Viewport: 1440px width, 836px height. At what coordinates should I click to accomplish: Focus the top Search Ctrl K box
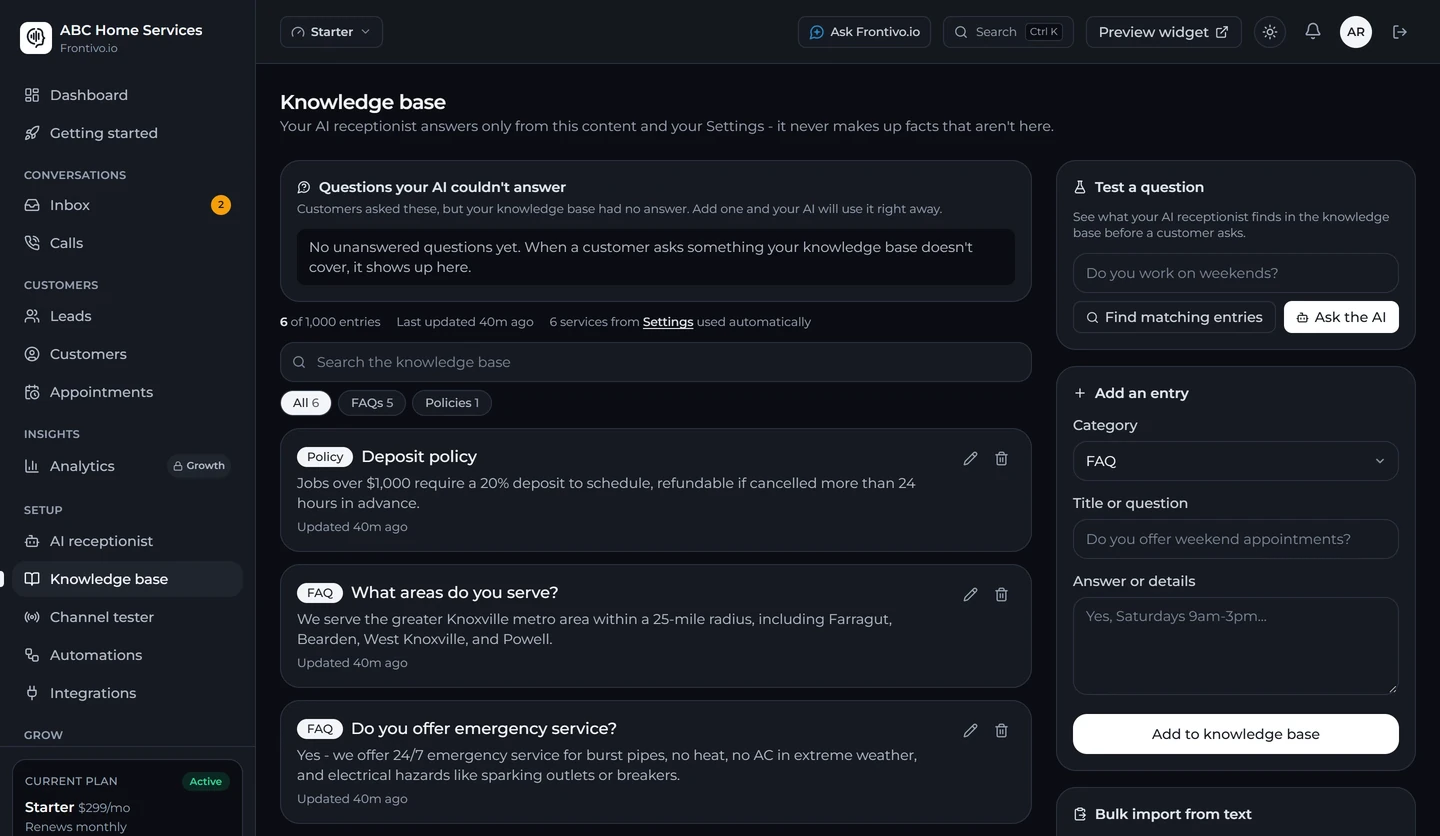(x=1008, y=32)
